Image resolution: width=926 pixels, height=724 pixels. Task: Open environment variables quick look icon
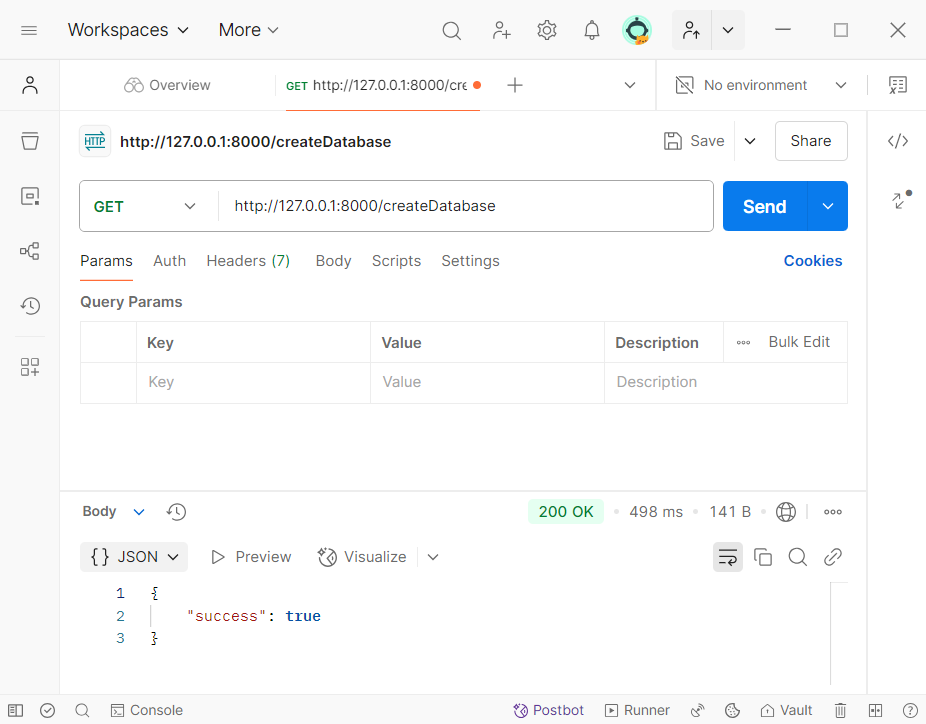point(898,85)
